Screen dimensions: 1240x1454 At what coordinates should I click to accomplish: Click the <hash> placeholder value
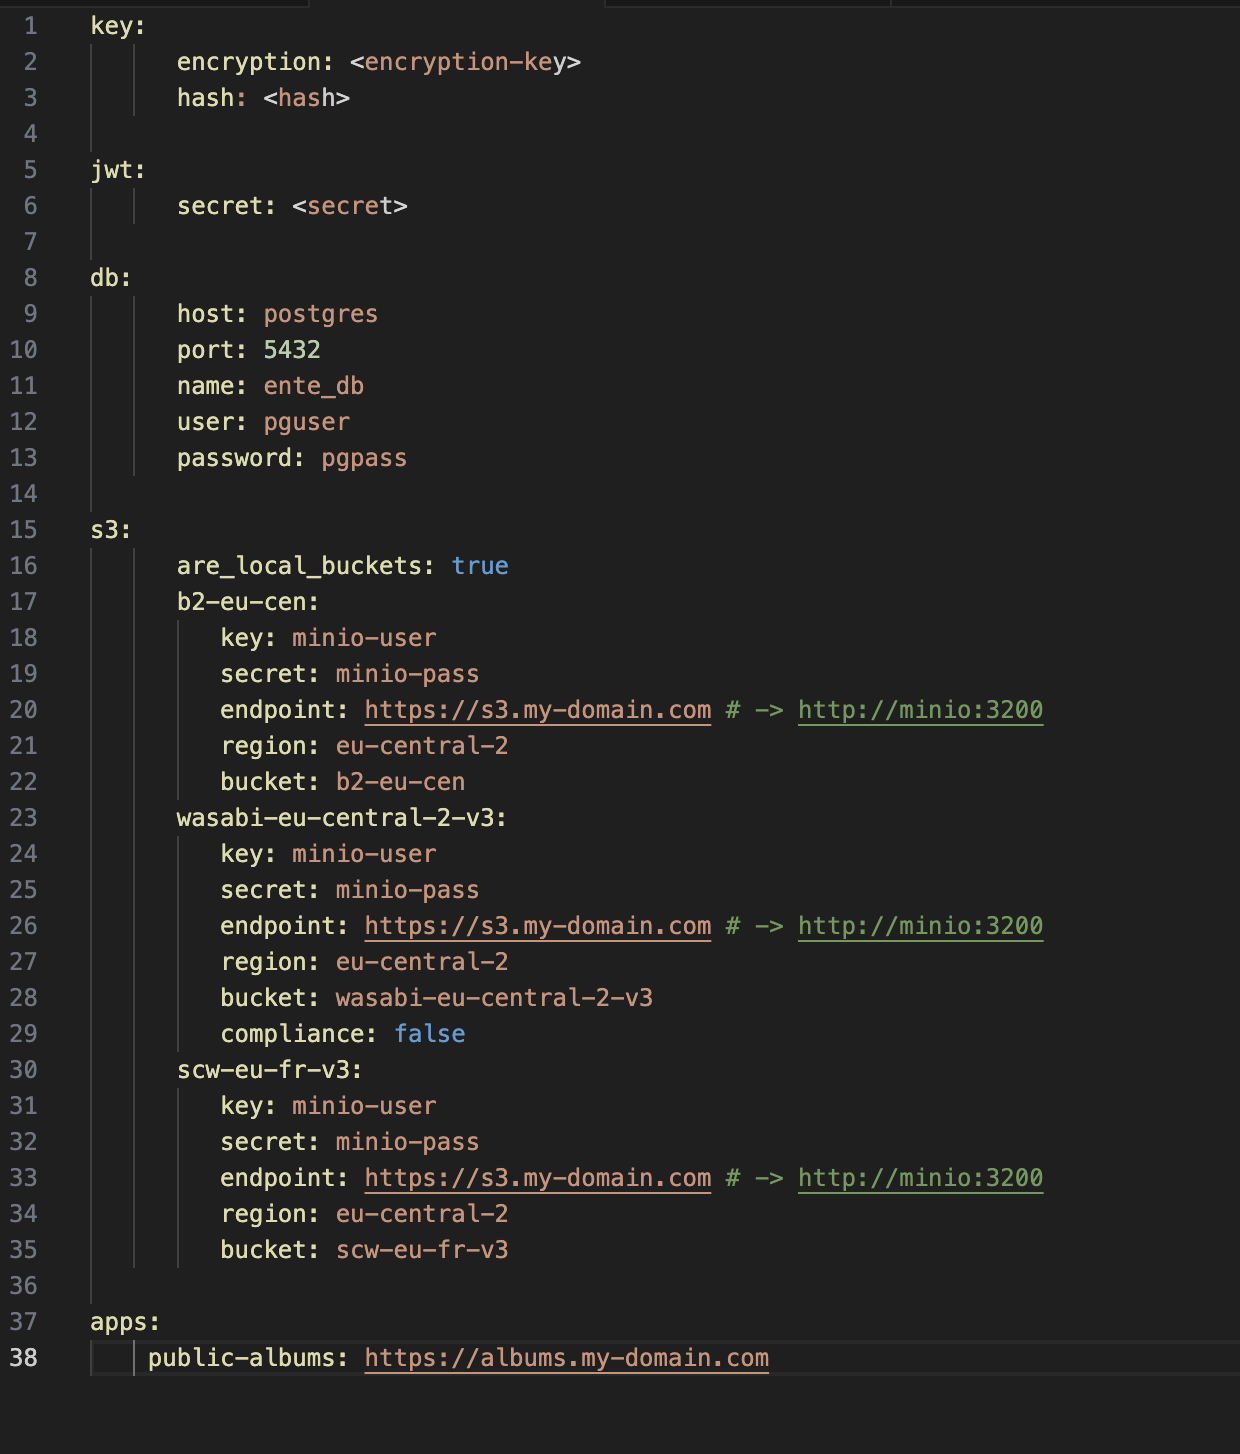306,98
